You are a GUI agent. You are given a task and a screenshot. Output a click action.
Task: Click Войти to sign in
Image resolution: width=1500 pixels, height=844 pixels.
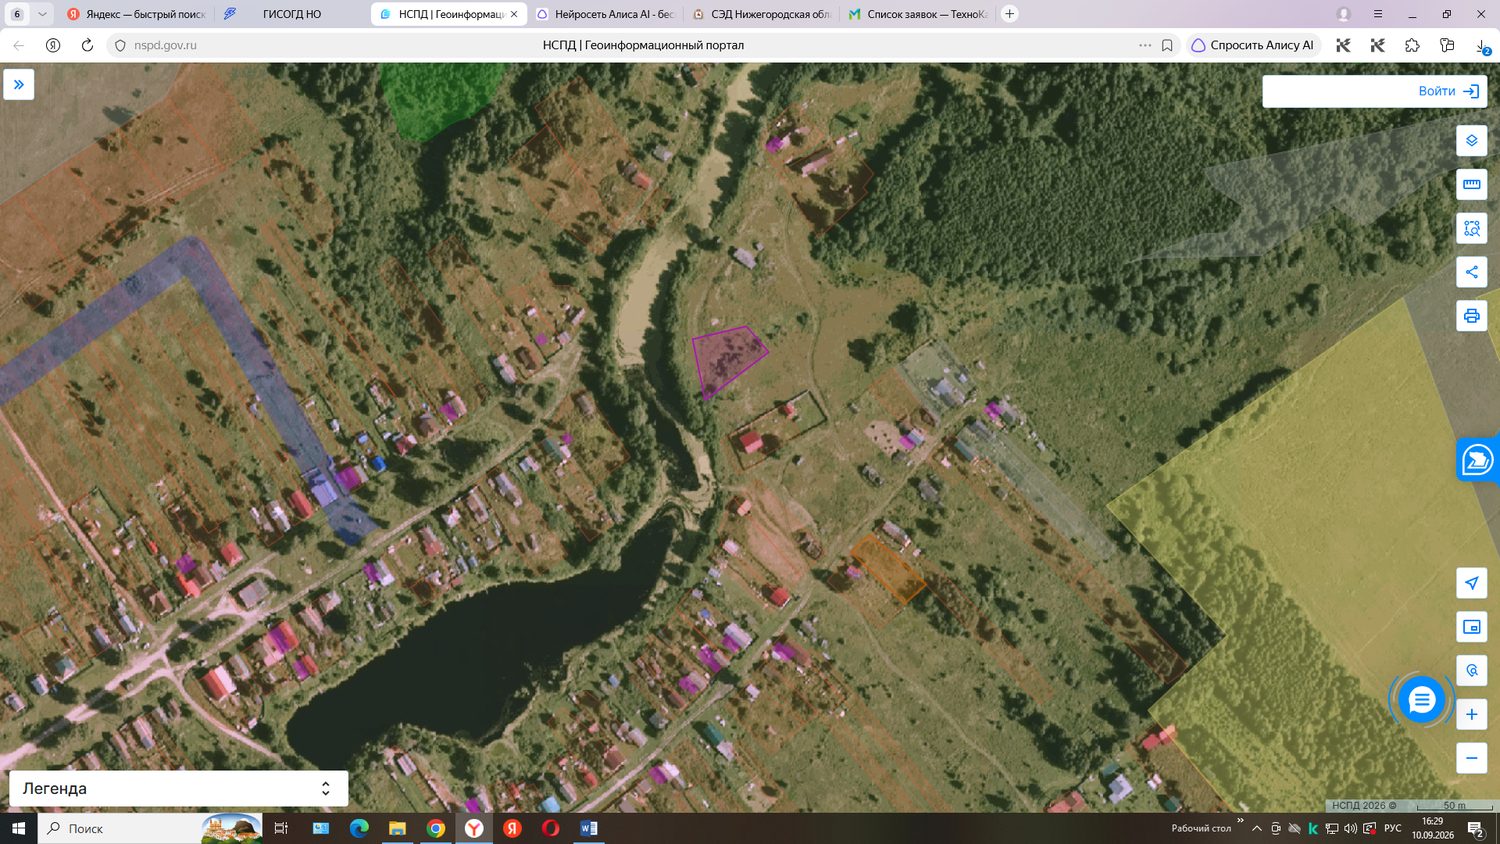[x=1448, y=91]
